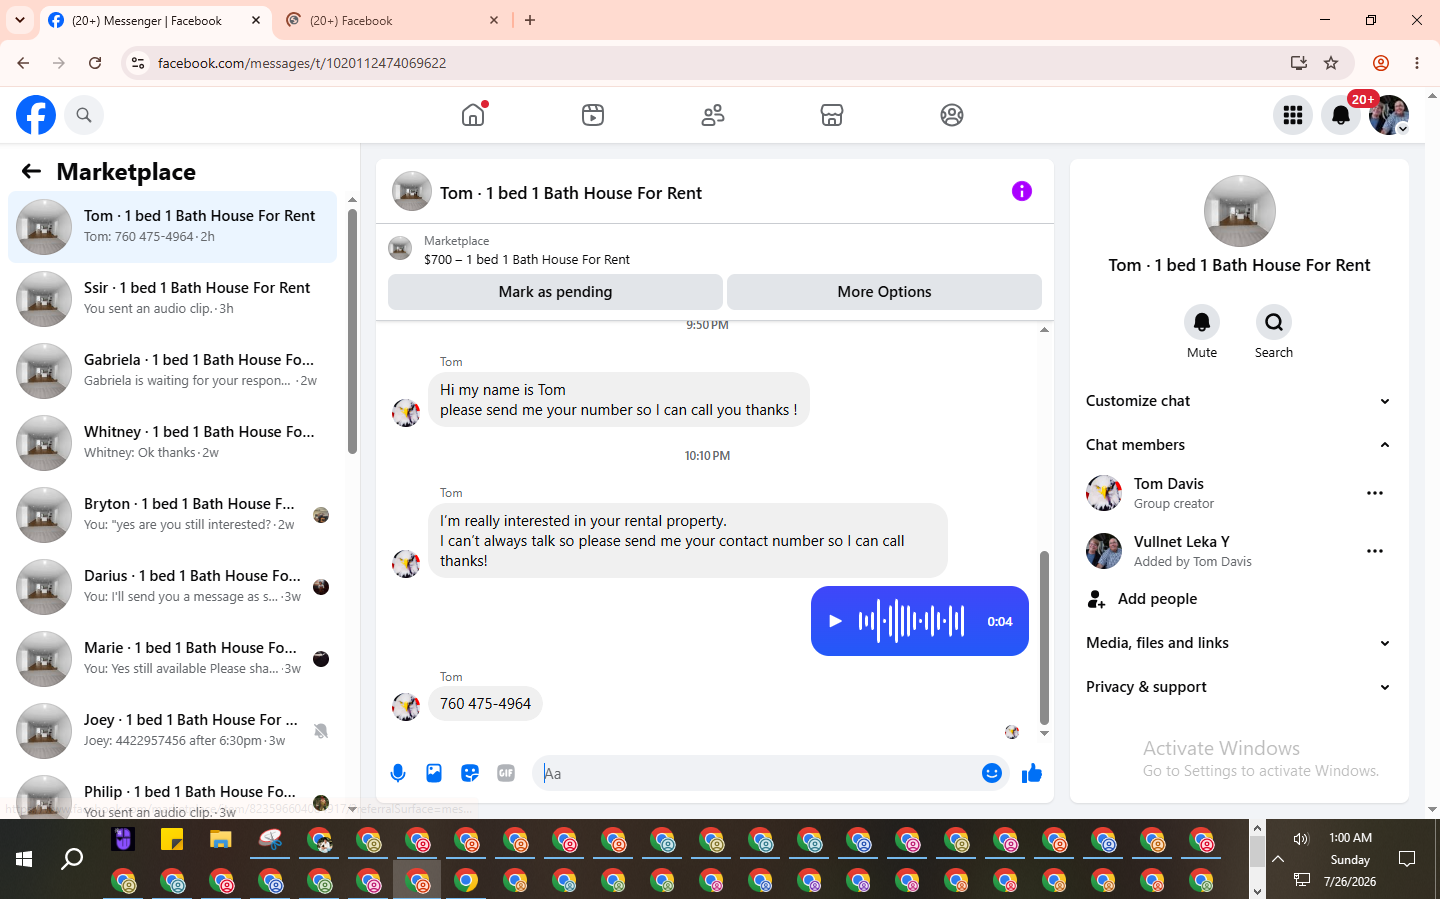This screenshot has width=1440, height=899.
Task: Open the account profile picture menu
Action: click(x=1389, y=115)
